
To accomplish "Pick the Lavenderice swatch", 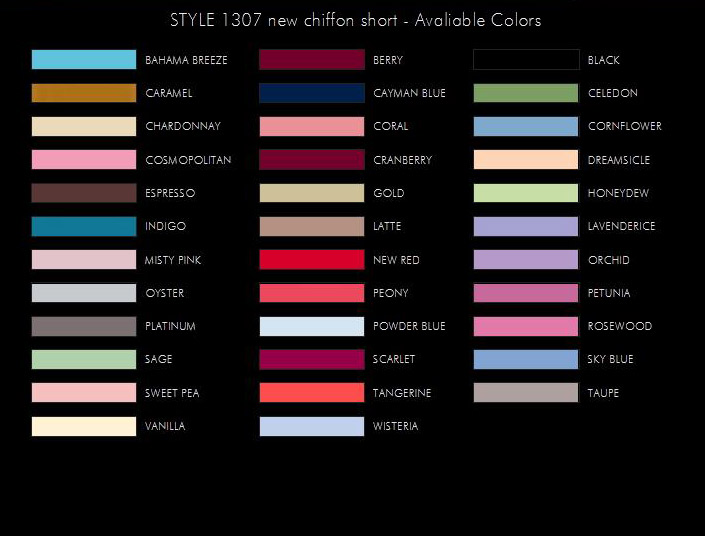I will click(526, 226).
